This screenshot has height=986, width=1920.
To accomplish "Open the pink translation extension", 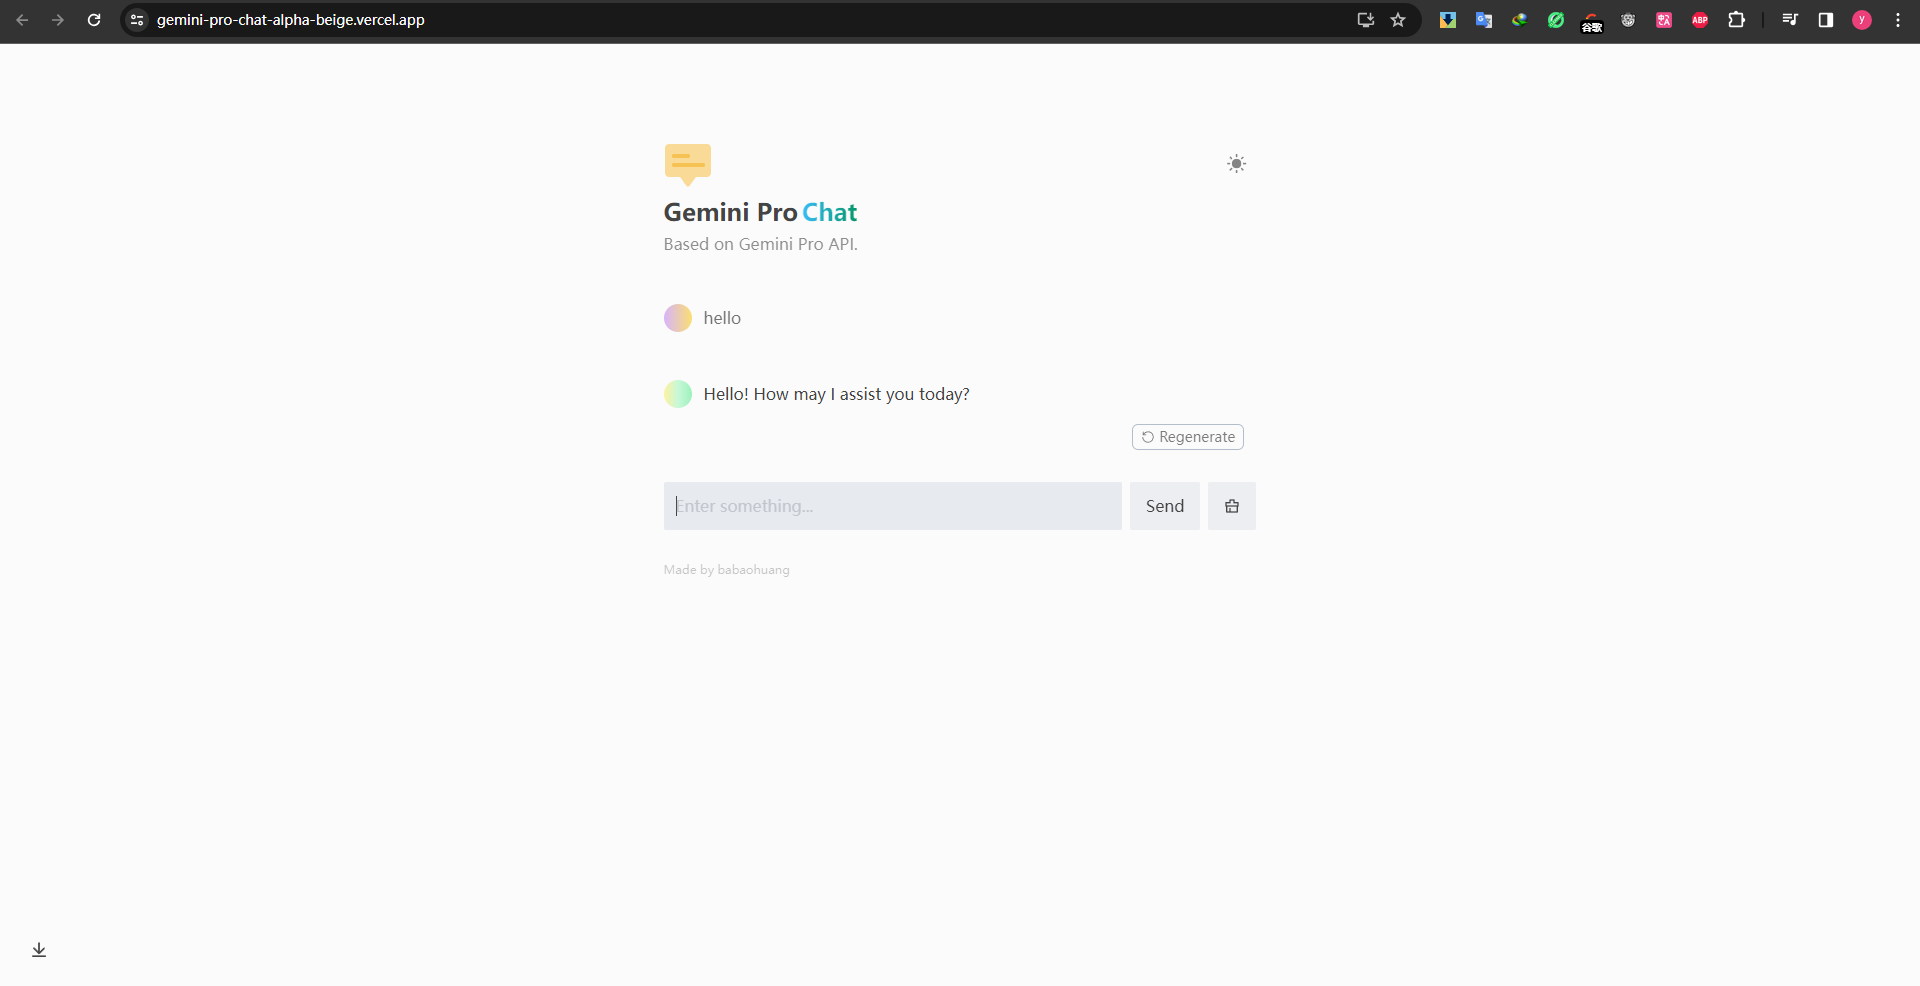I will pyautogui.click(x=1664, y=20).
